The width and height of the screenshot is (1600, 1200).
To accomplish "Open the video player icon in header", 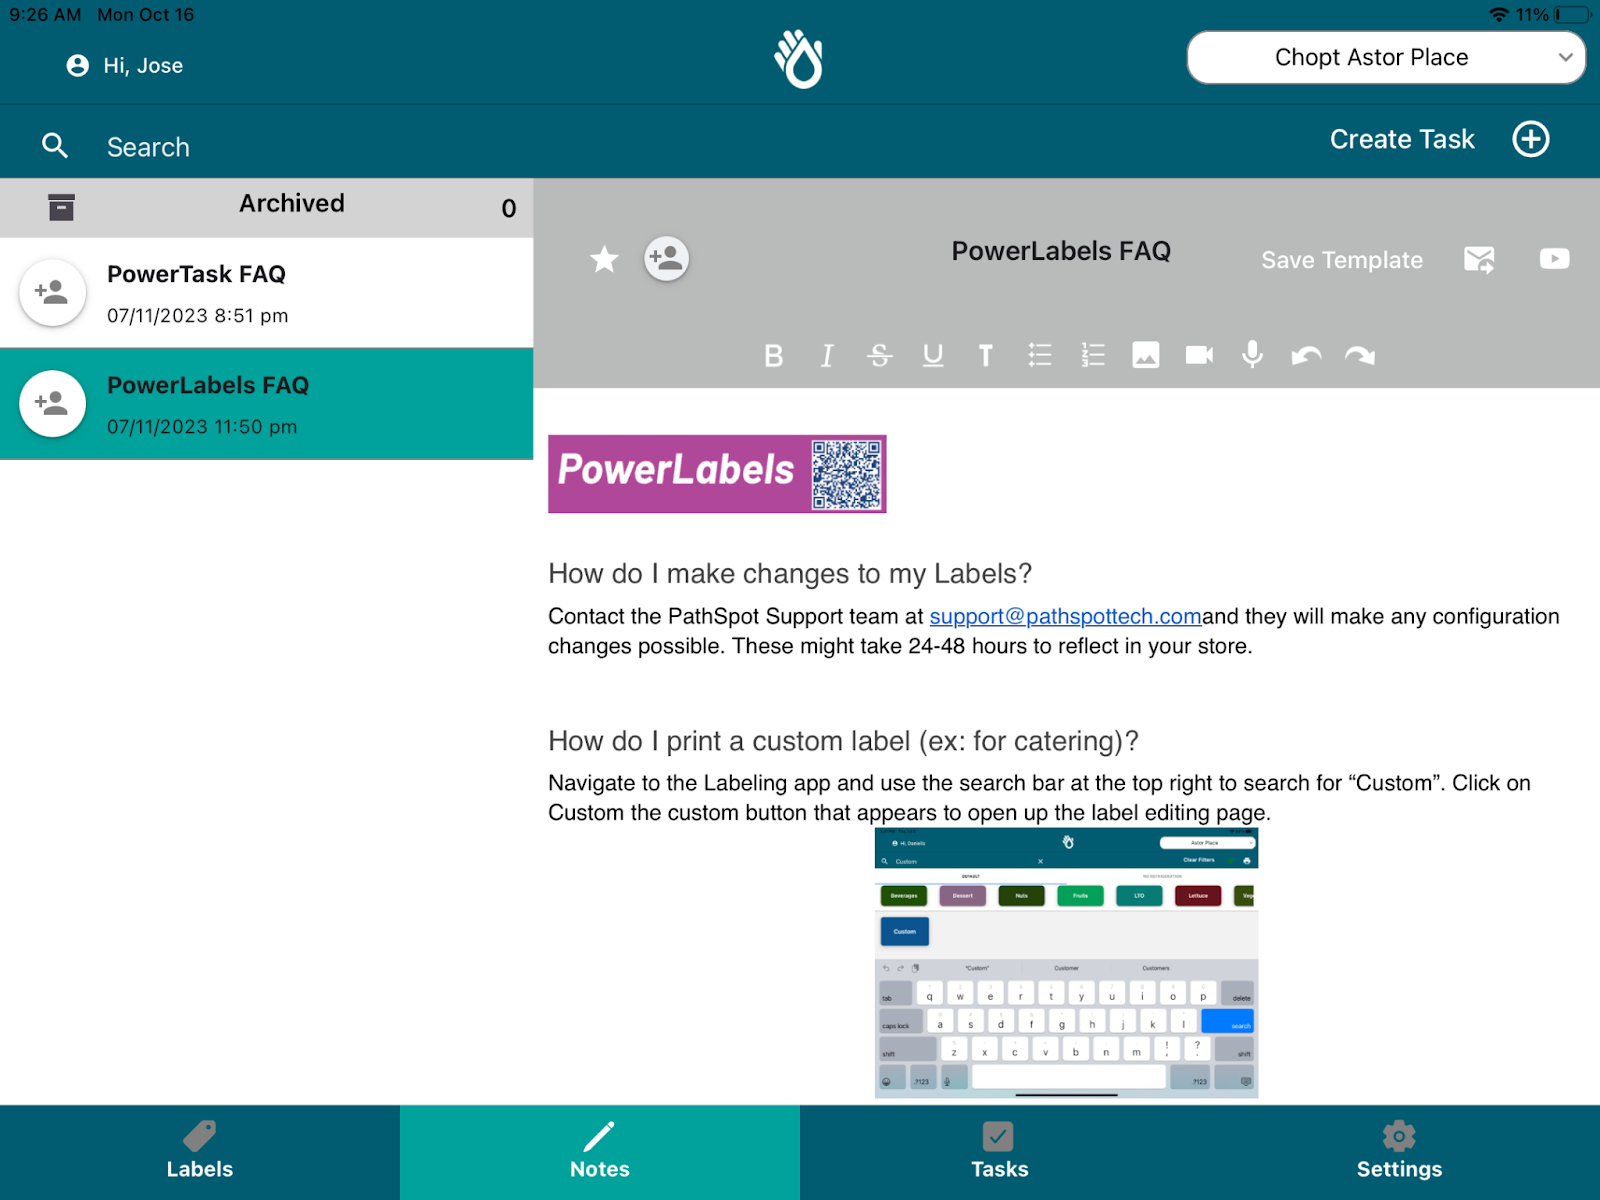I will tap(1554, 259).
